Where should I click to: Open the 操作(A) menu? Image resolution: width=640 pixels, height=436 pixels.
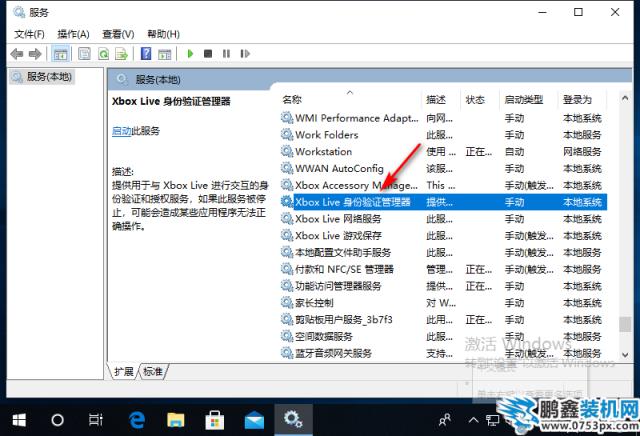tap(73, 34)
